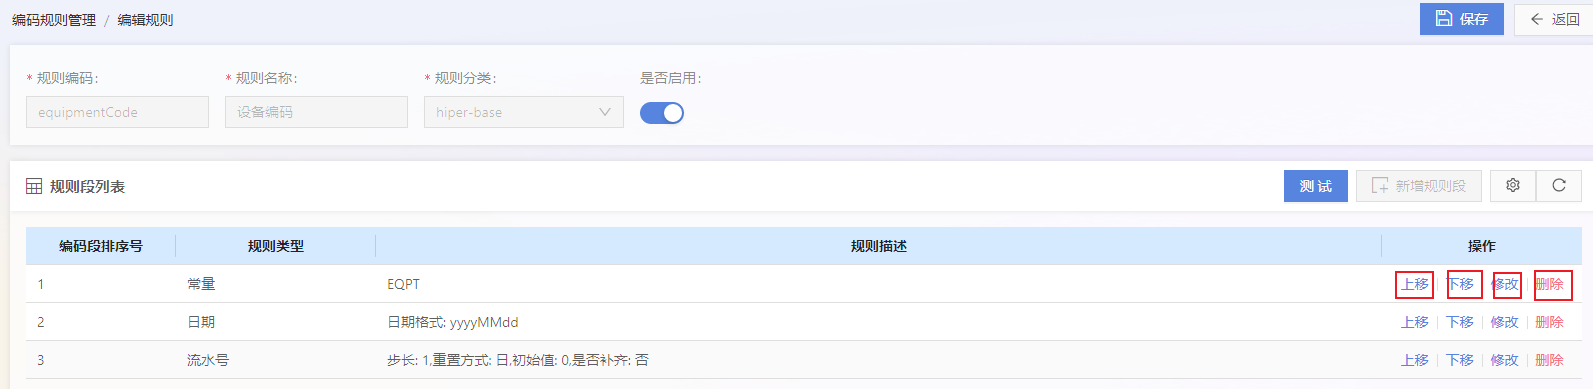This screenshot has height=389, width=1593.
Task: Click the settings gear icon
Action: pyautogui.click(x=1512, y=186)
